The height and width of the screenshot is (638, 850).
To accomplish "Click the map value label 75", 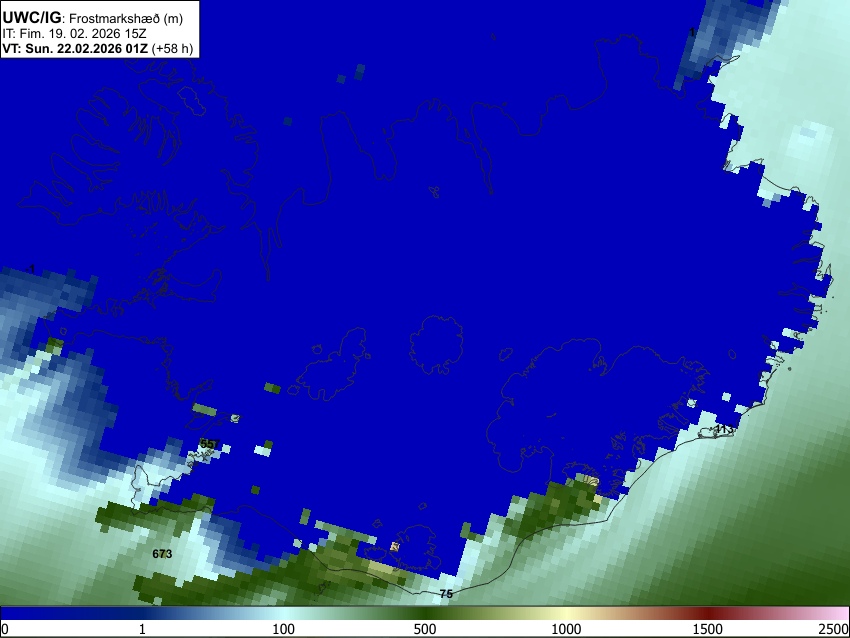I will (x=446, y=594).
